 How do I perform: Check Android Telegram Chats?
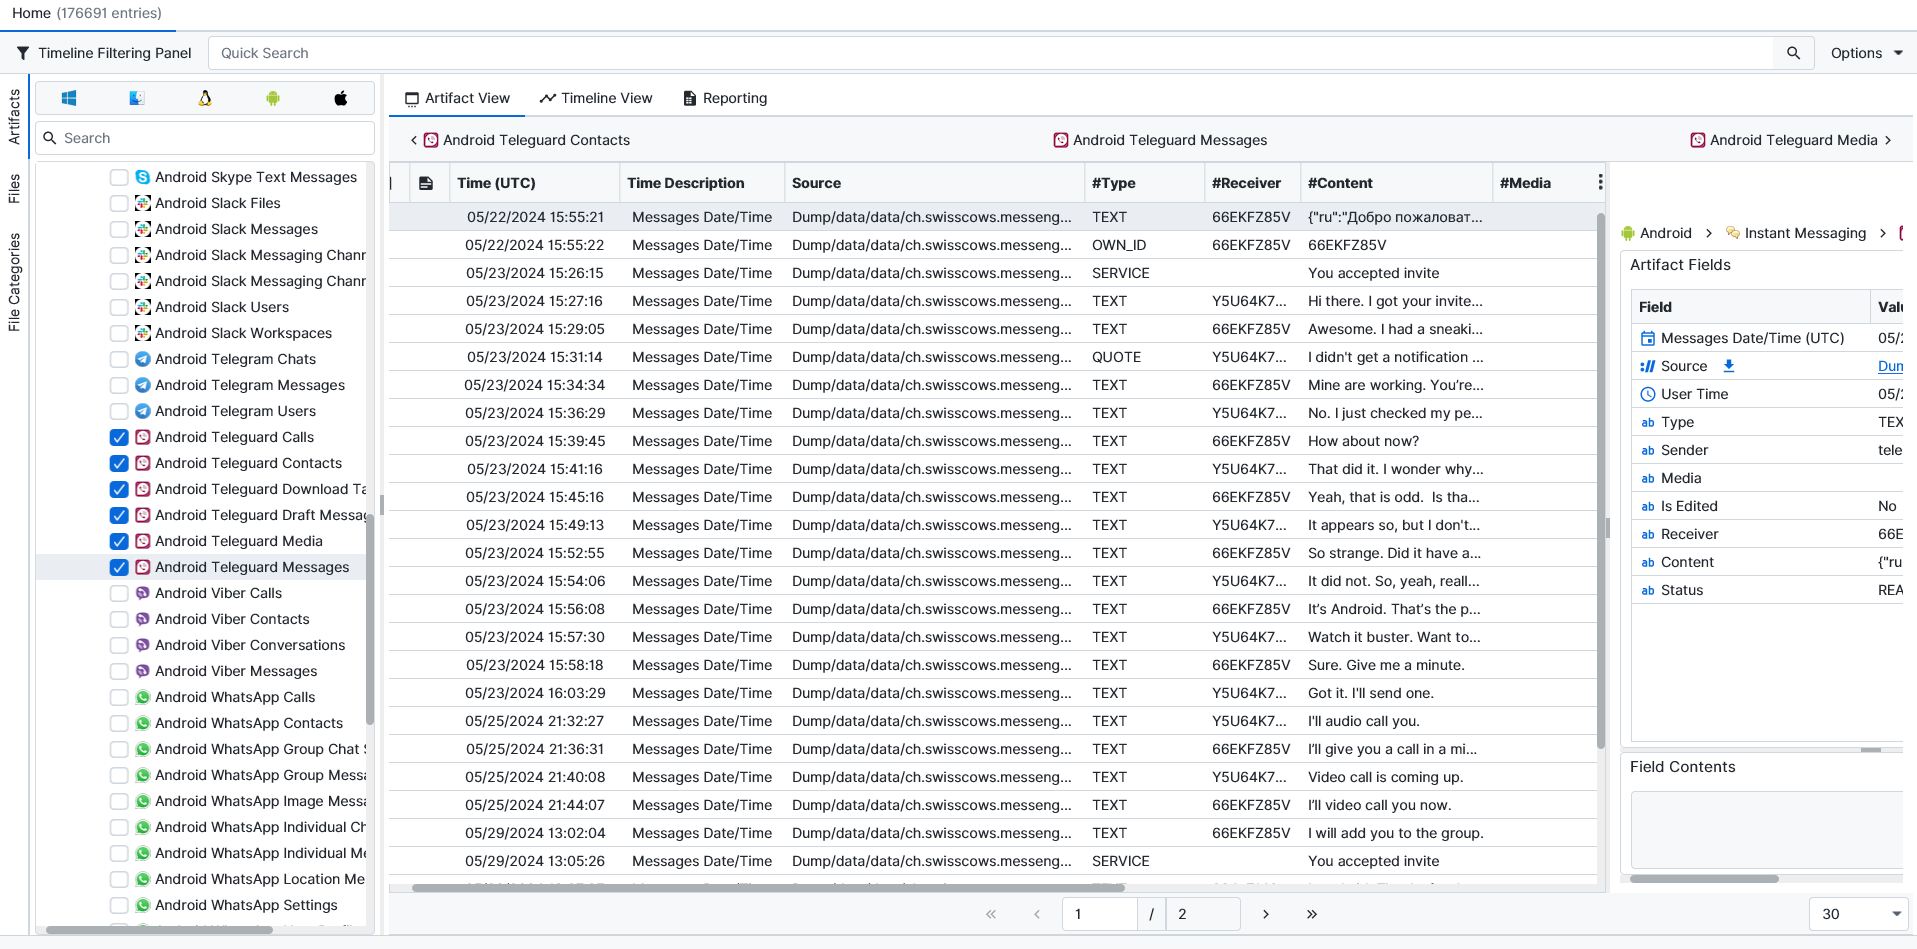click(x=119, y=359)
